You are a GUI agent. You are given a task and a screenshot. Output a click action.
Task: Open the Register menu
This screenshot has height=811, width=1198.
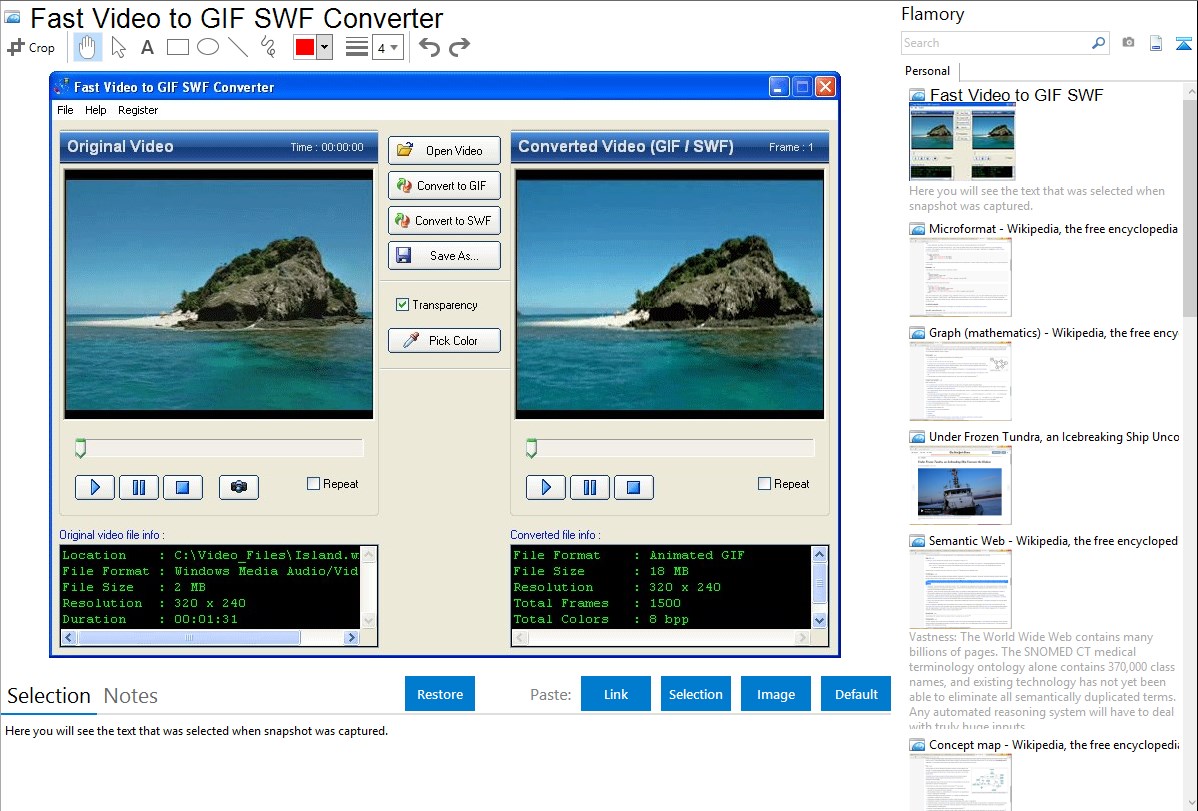click(138, 110)
